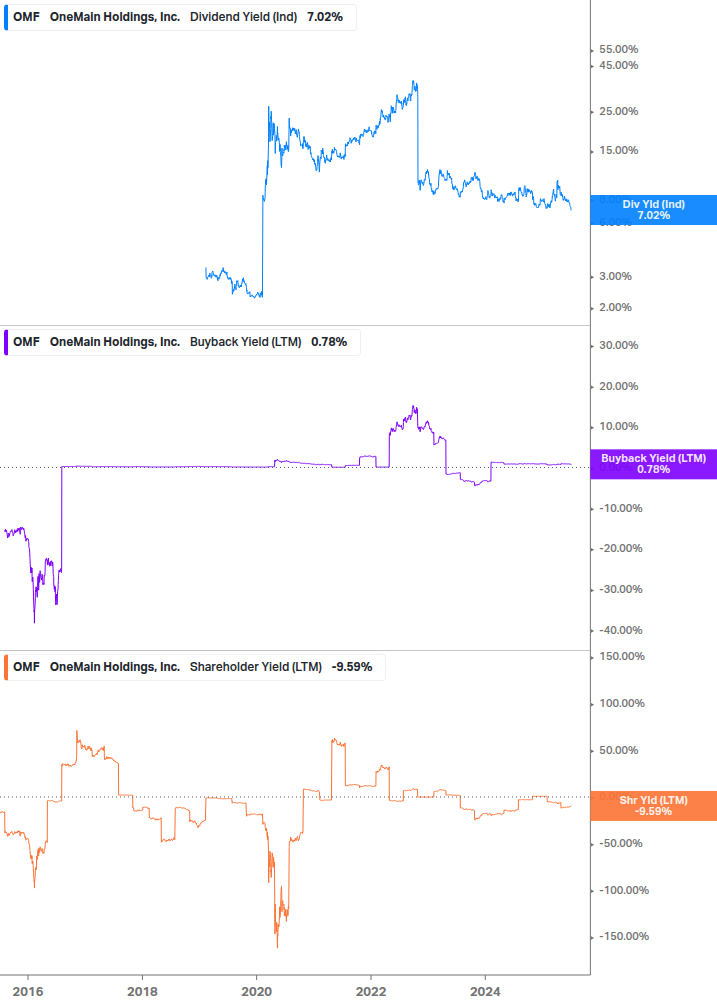Screen dimensions: 717x1005
Task: Click the OMF Dividend Yield (Ind) legend label
Action: pos(181,17)
